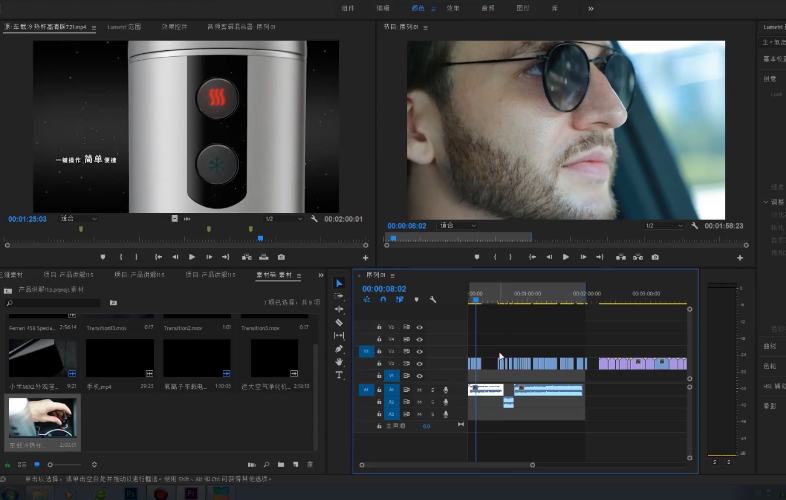Toggle visibility eye for video track V5
Viewport: 786px width, 500px height.
click(x=419, y=327)
